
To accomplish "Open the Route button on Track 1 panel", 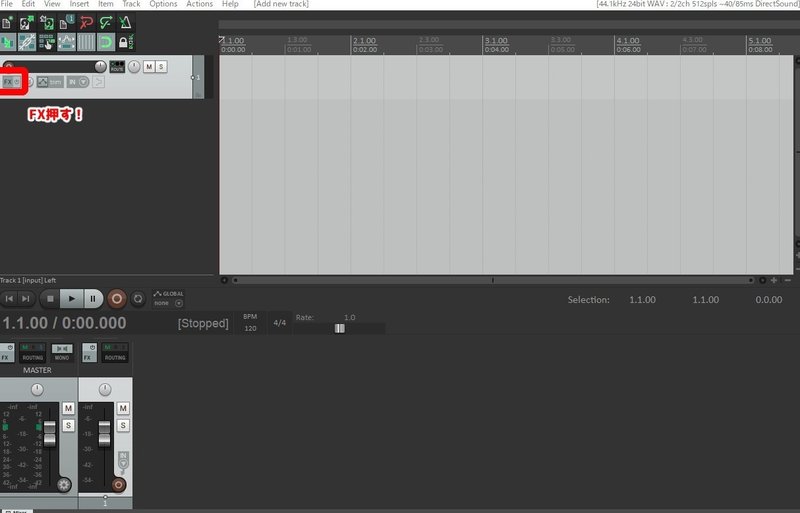I will pos(117,66).
